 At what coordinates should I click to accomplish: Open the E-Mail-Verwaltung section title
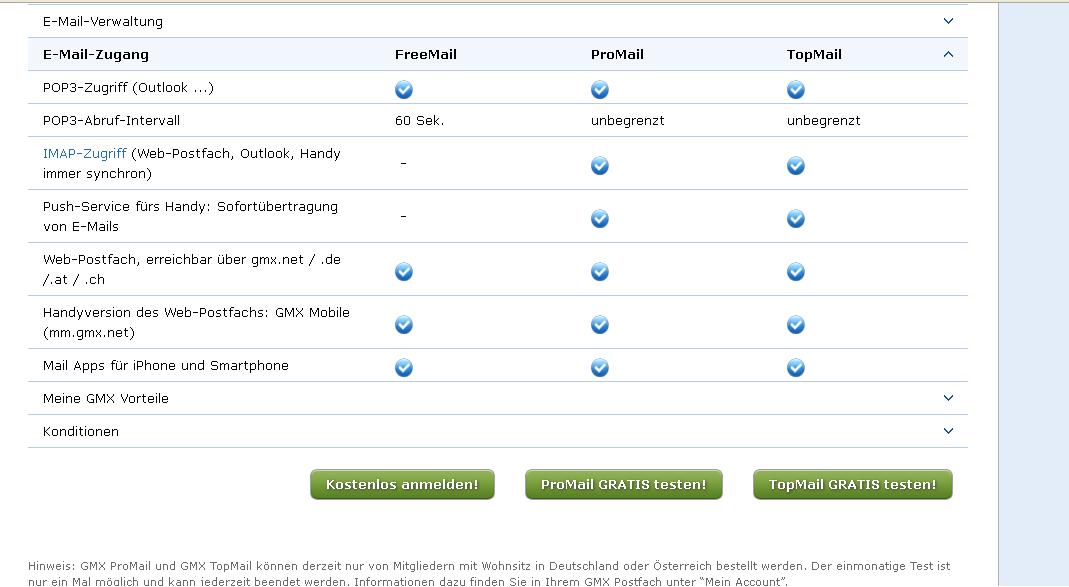(103, 22)
